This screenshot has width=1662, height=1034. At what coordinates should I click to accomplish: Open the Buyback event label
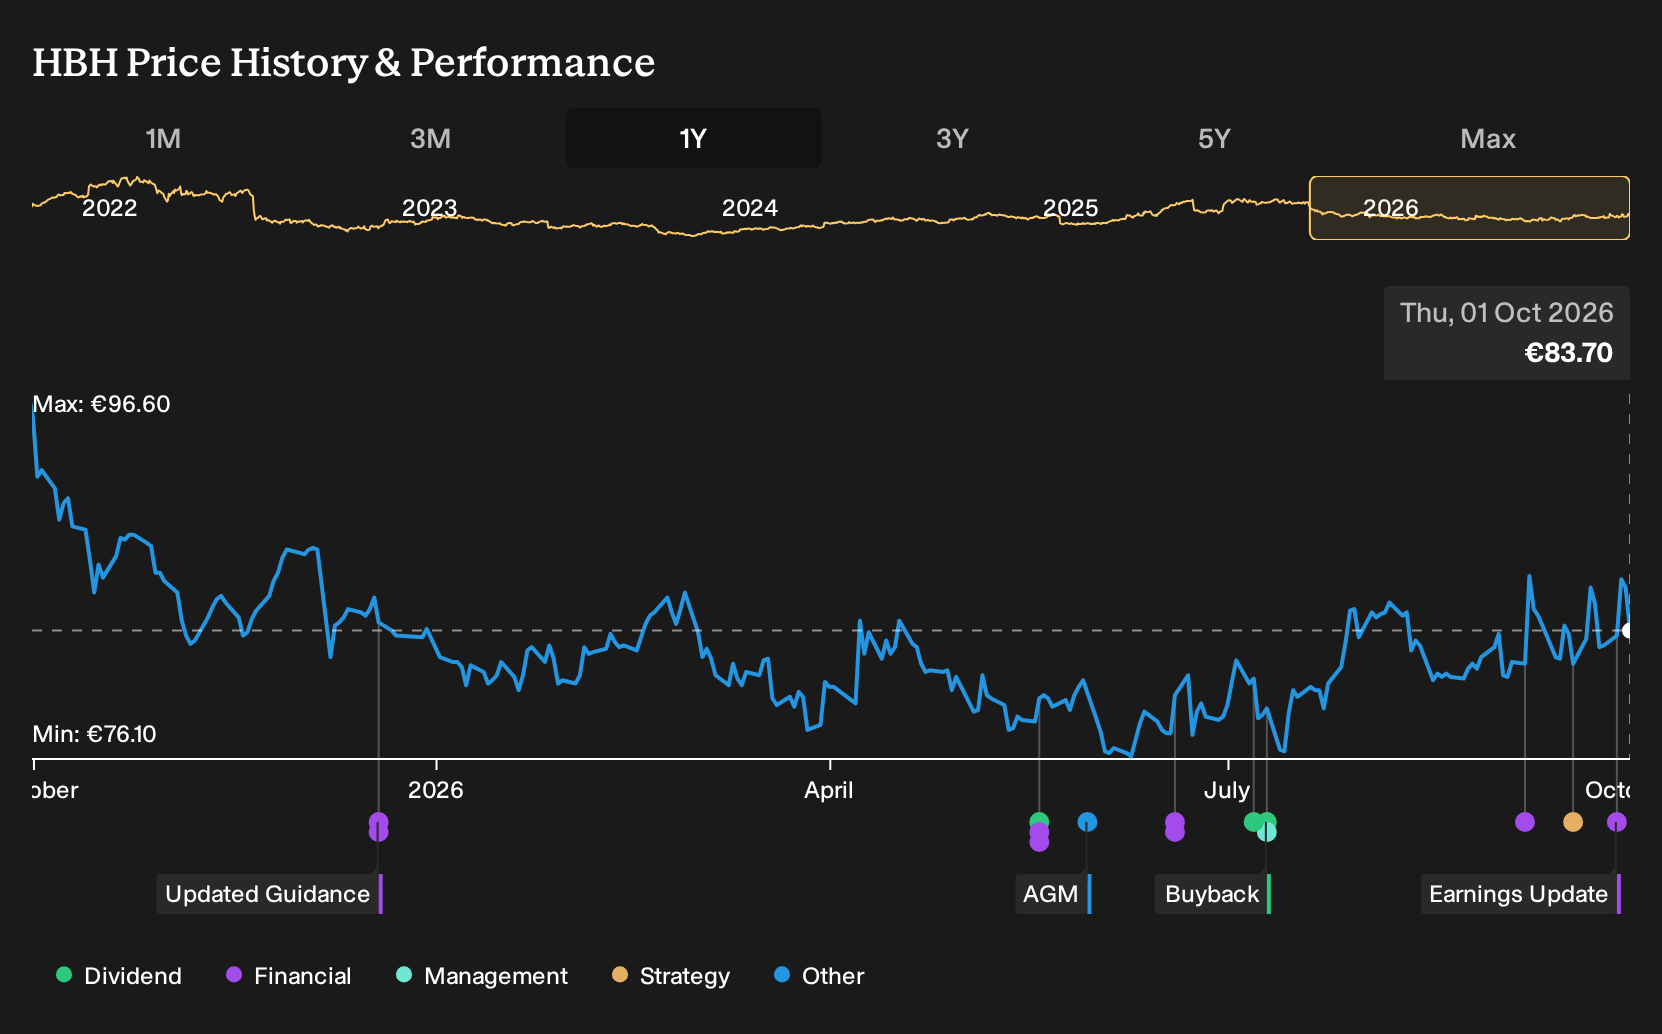1213,894
